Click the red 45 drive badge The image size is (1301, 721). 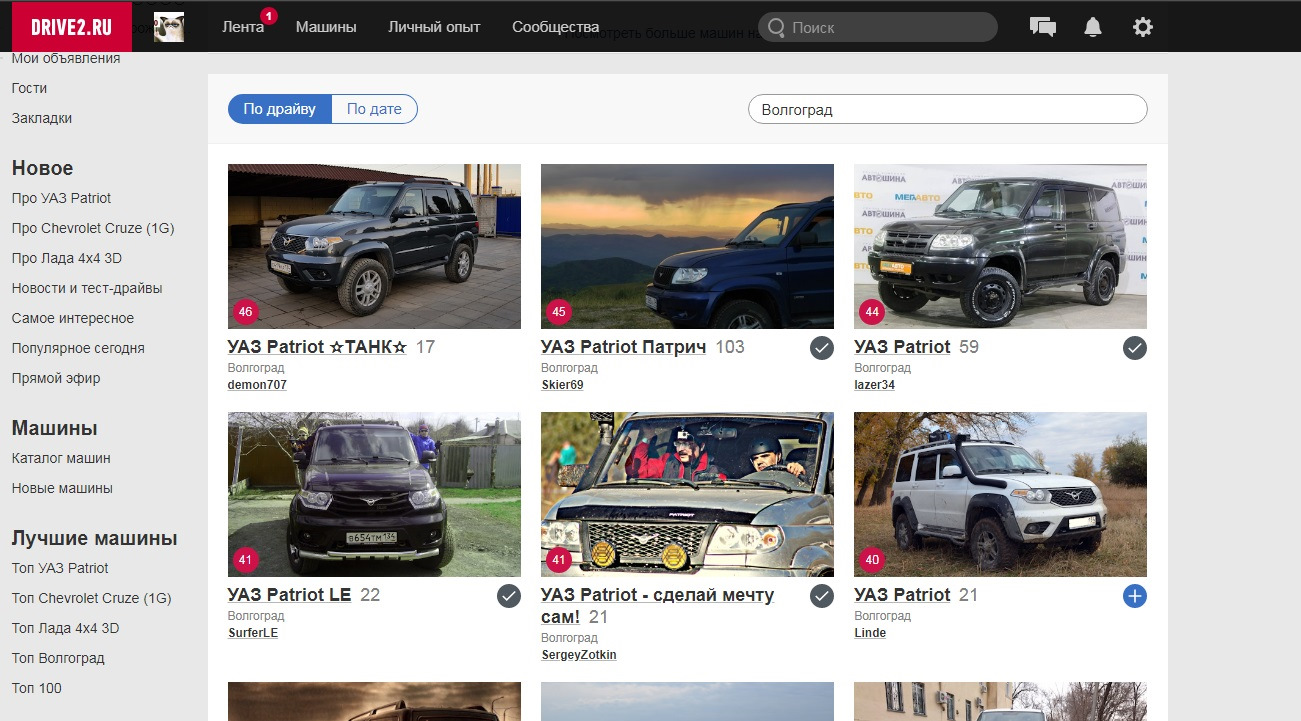coord(559,312)
